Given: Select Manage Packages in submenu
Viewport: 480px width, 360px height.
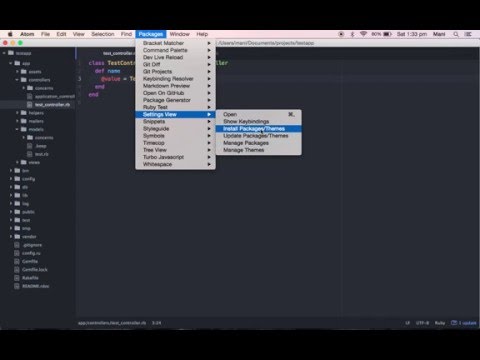Looking at the screenshot, I should [259, 143].
